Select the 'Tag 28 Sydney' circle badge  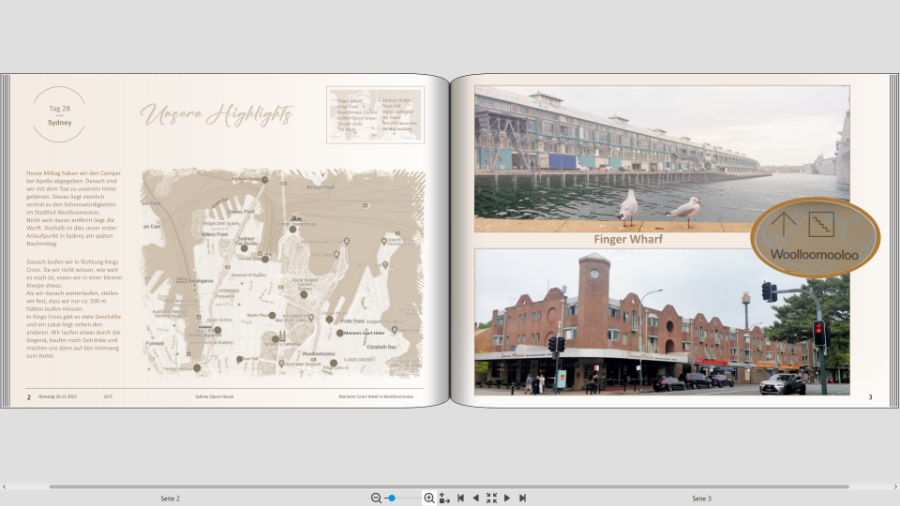pos(59,115)
